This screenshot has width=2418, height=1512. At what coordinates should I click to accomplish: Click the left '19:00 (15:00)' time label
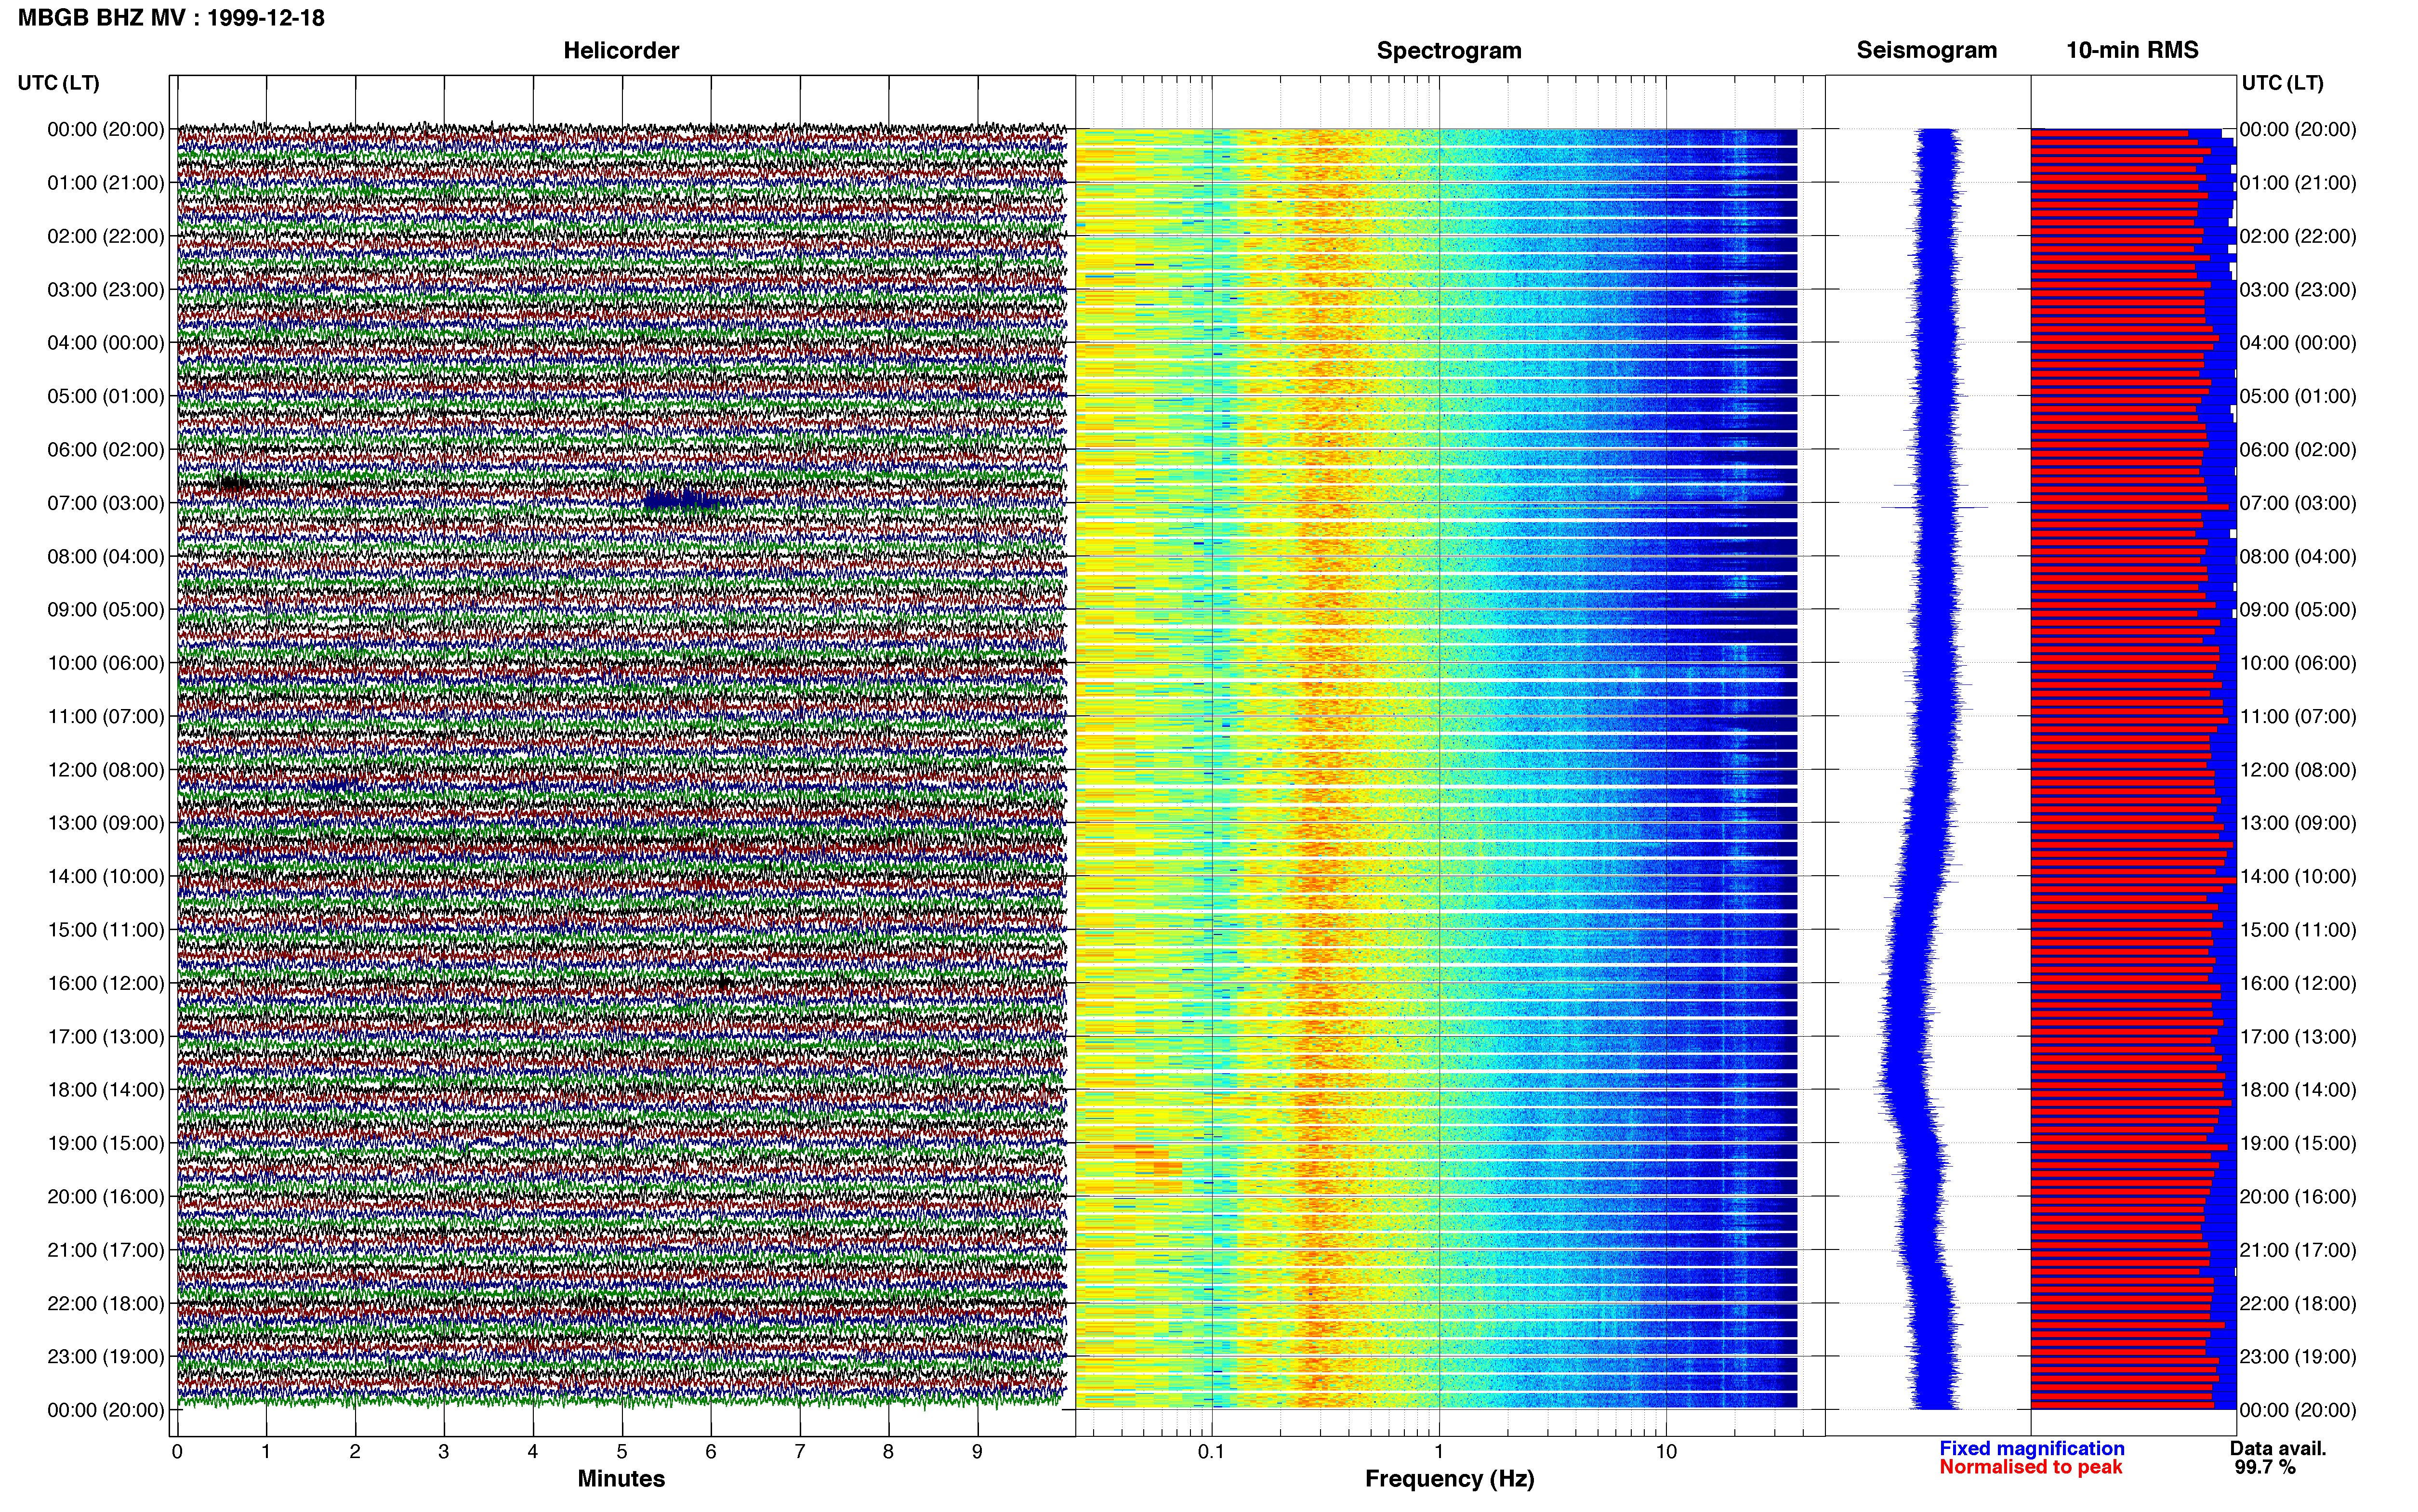point(106,1143)
